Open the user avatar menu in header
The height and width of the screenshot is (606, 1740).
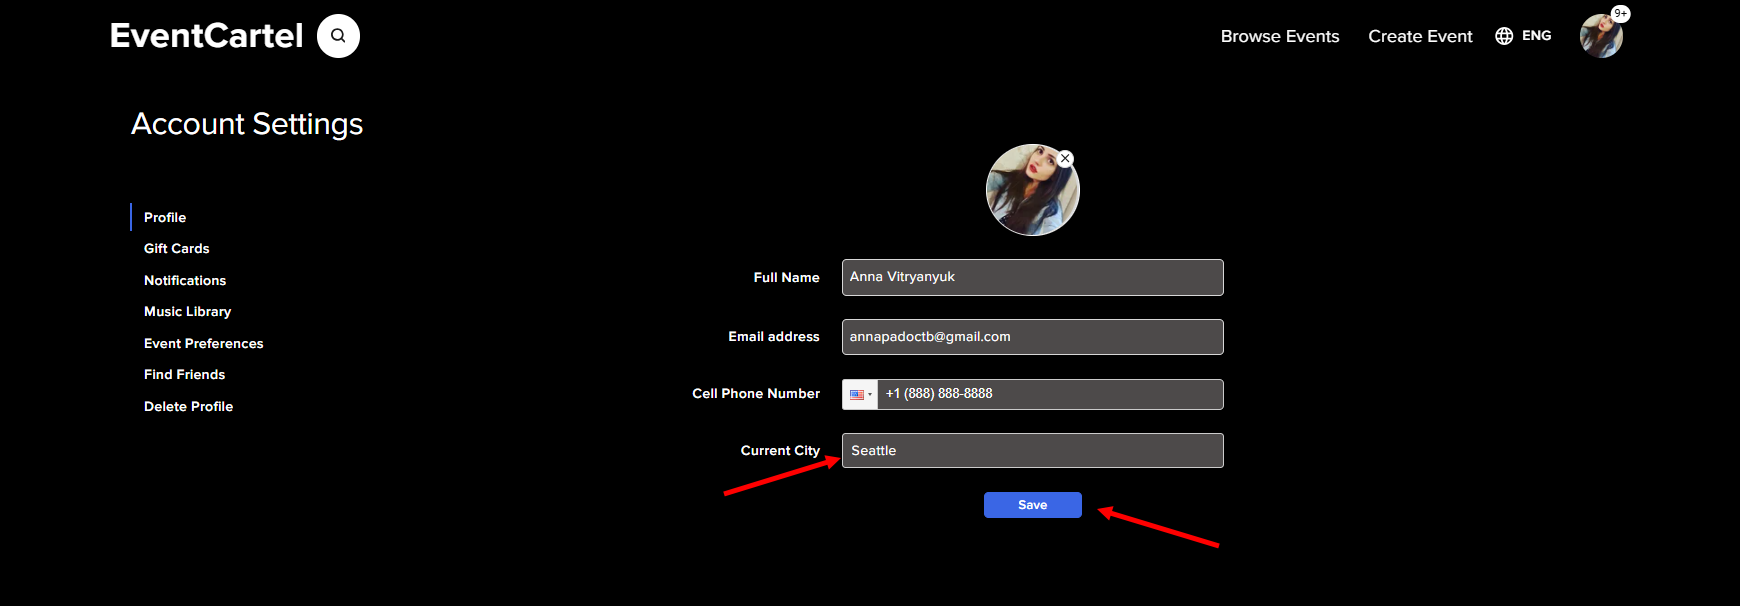[1600, 37]
